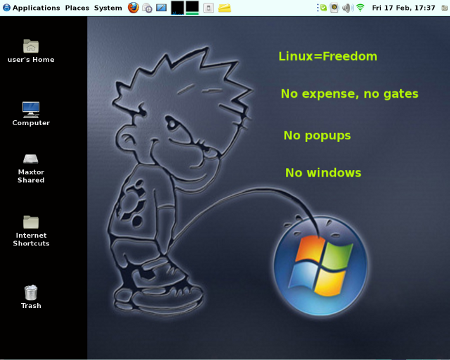The width and height of the screenshot is (450, 360).
Task: Select the Internet Shortcuts folder icon
Action: pos(31,231)
